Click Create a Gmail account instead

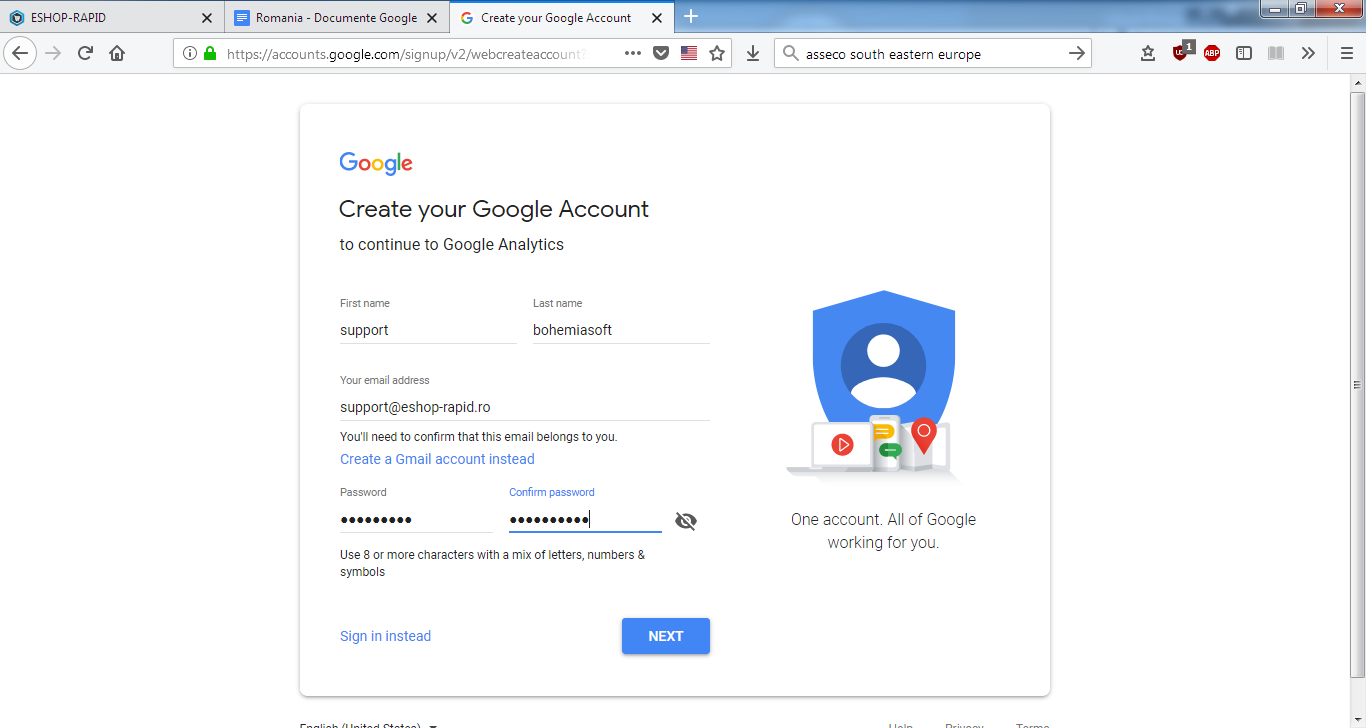pos(437,459)
